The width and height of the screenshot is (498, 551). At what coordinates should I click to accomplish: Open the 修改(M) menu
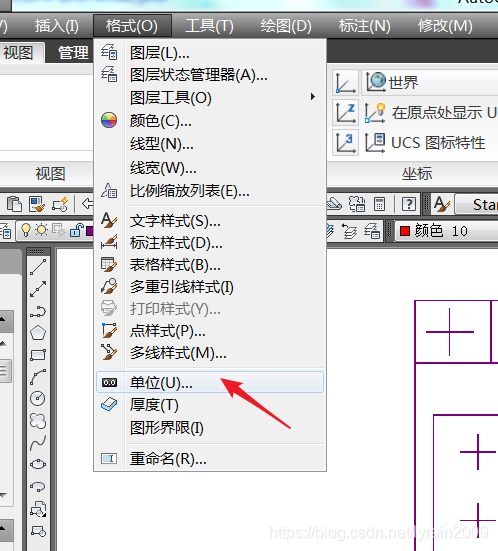click(x=445, y=26)
